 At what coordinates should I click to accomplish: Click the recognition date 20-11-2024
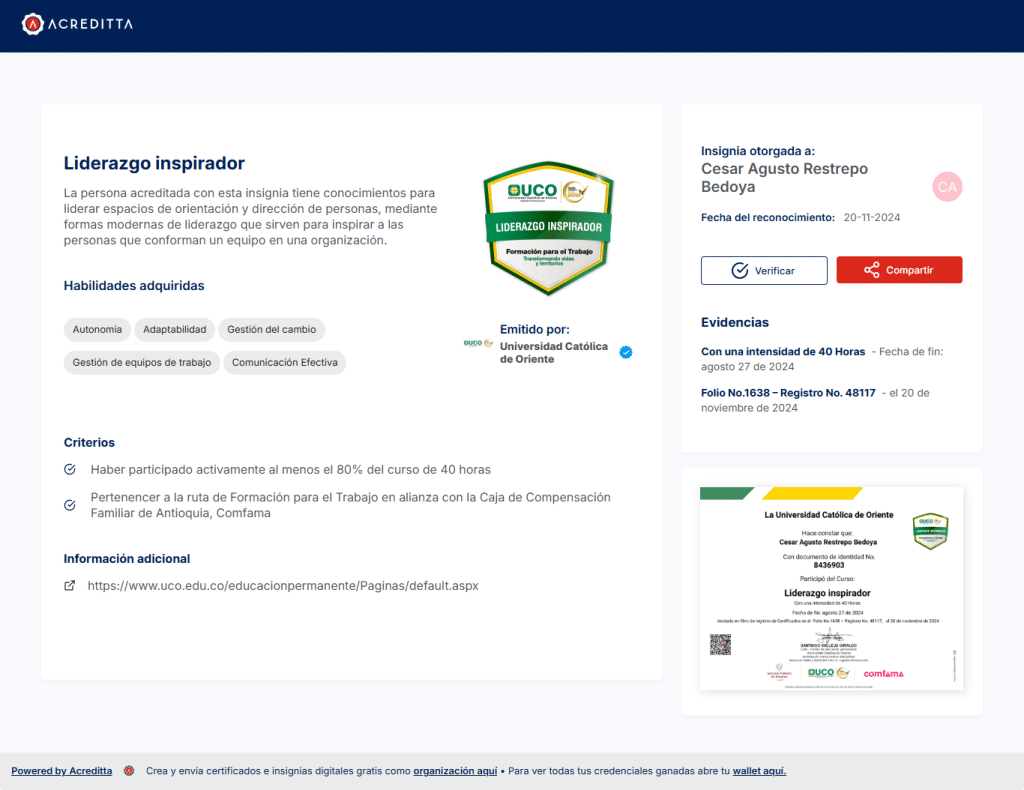click(872, 217)
